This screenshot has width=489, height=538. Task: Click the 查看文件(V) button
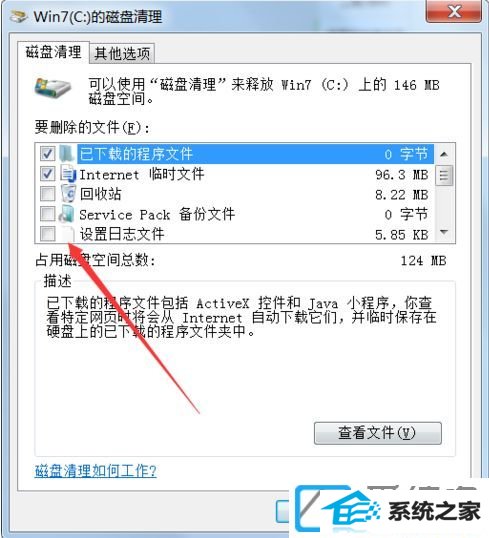[x=377, y=433]
